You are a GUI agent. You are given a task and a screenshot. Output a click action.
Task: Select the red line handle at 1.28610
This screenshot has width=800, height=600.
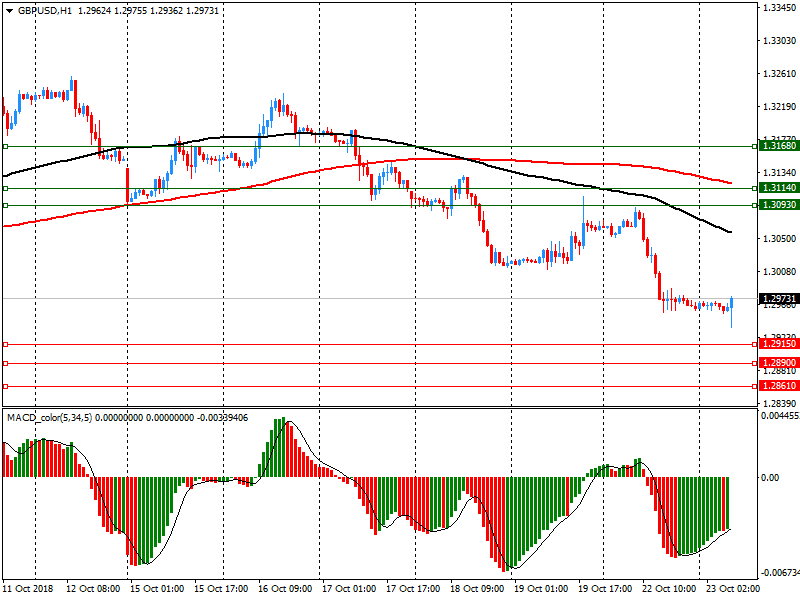coord(5,386)
